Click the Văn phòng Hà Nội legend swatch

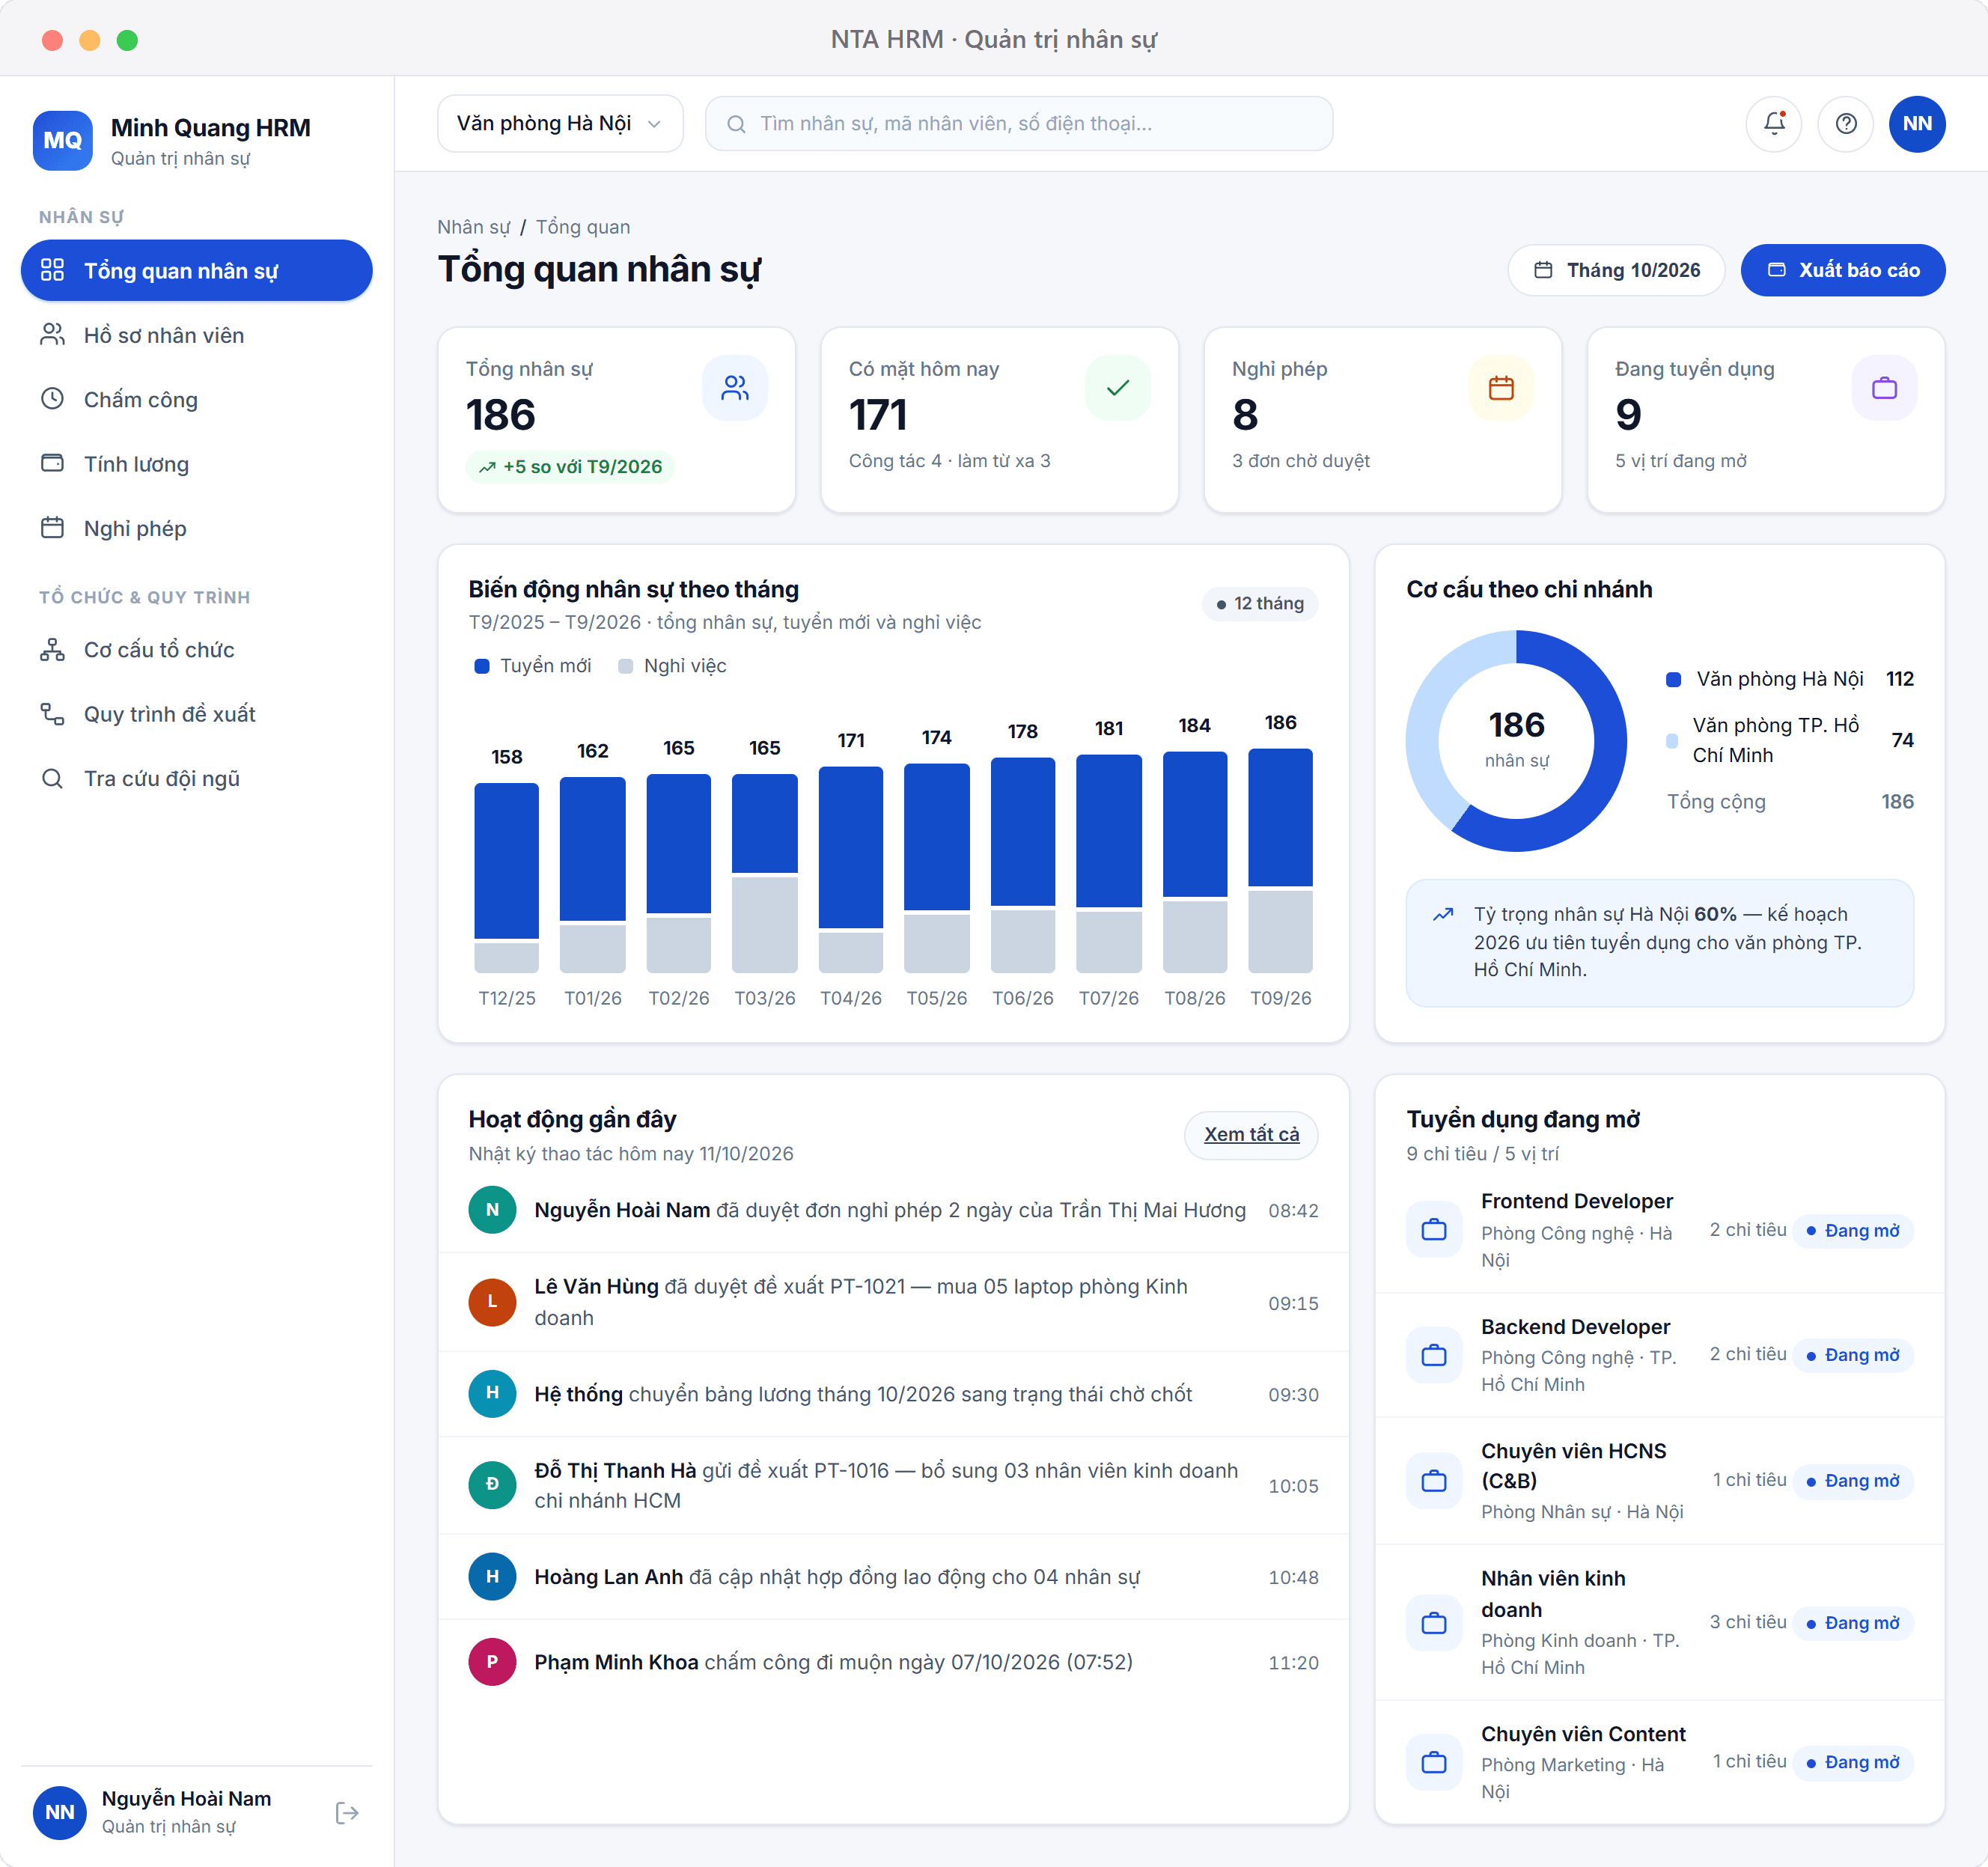(1672, 680)
